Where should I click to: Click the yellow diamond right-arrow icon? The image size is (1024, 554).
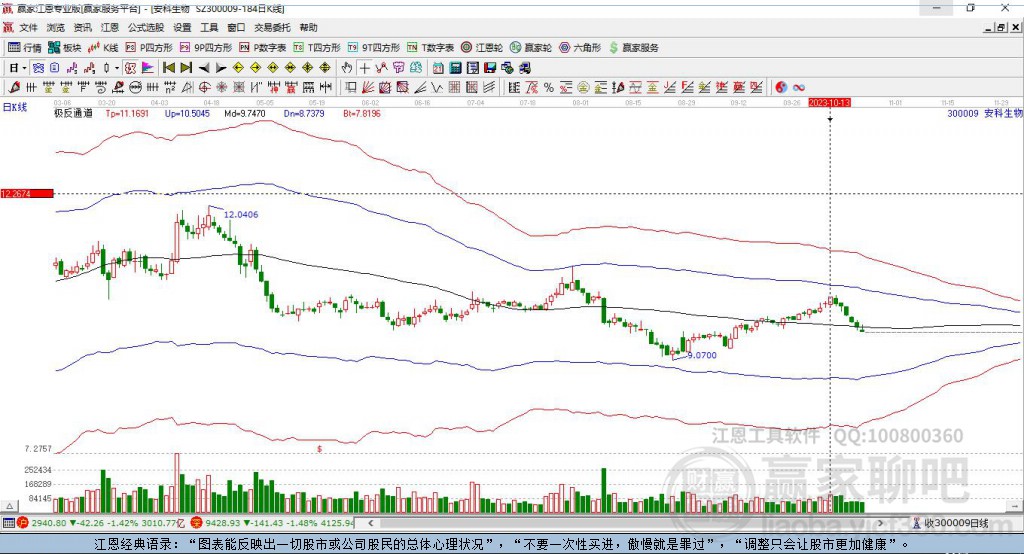(x=255, y=68)
